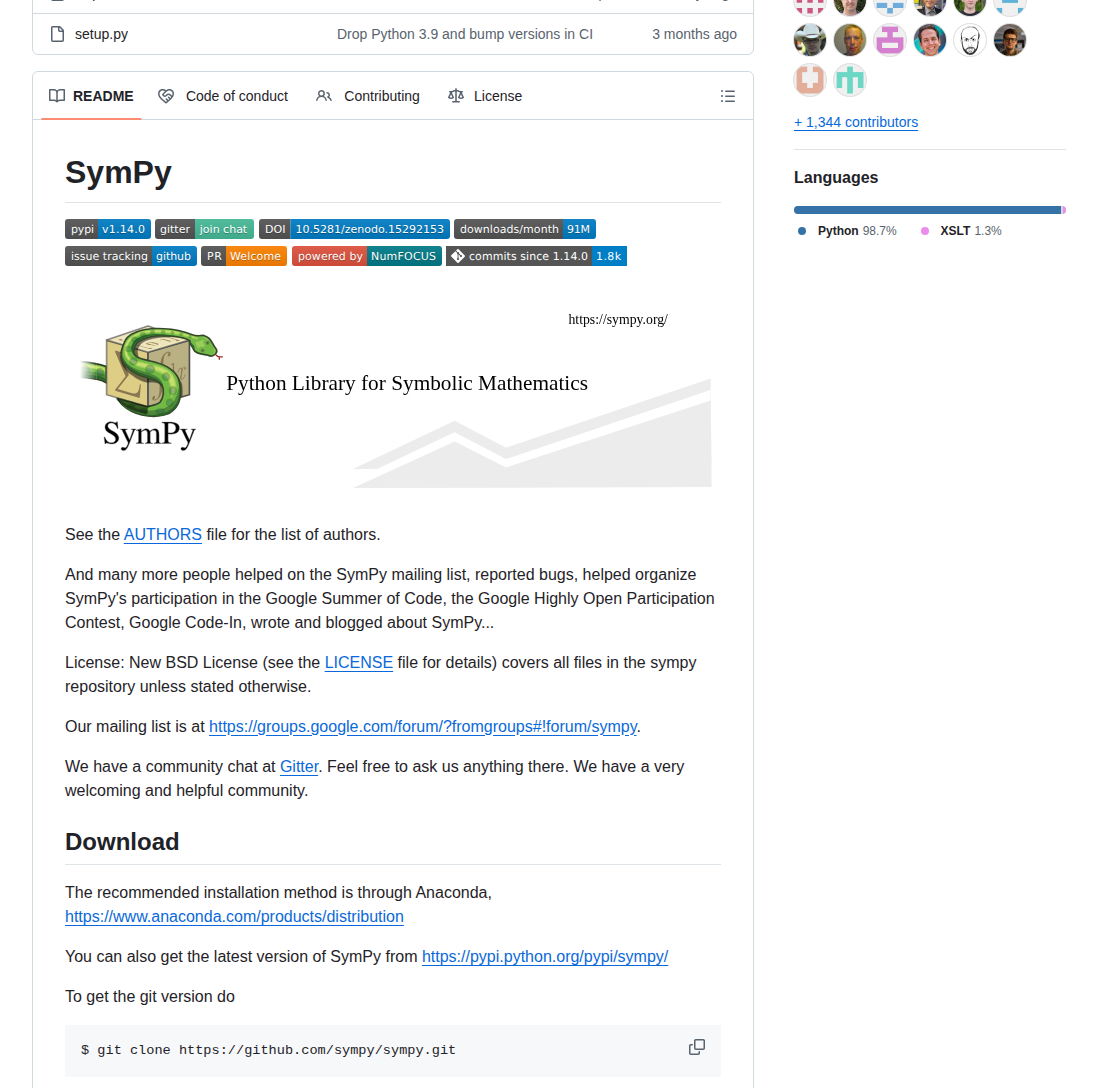Screen dimensions: 1098x1088
Task: Copy the git clone command
Action: point(696,1046)
